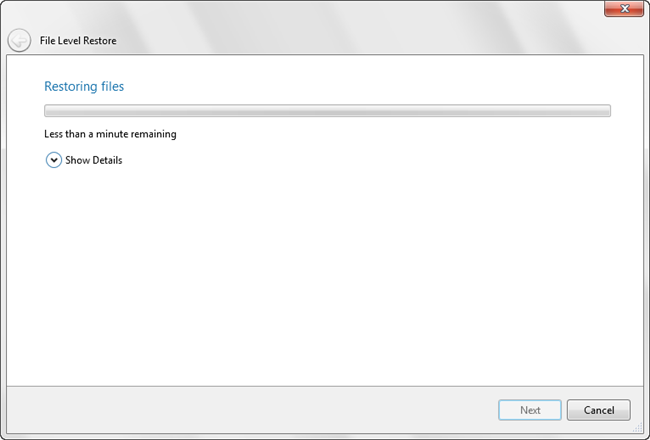The height and width of the screenshot is (440, 650).
Task: Click the back arrow icon
Action: click(x=19, y=41)
